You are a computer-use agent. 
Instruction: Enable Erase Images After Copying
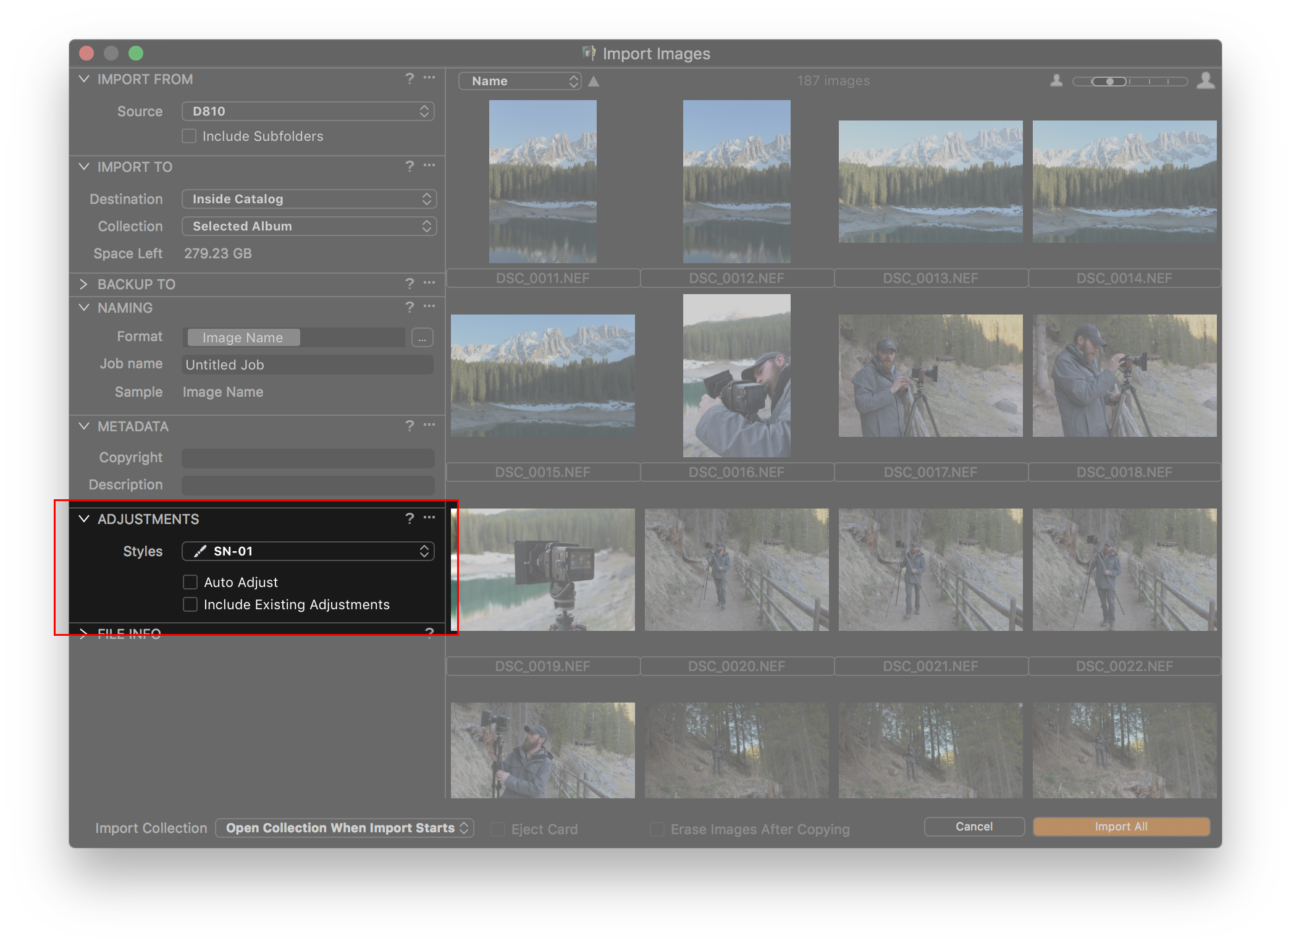pyautogui.click(x=658, y=829)
